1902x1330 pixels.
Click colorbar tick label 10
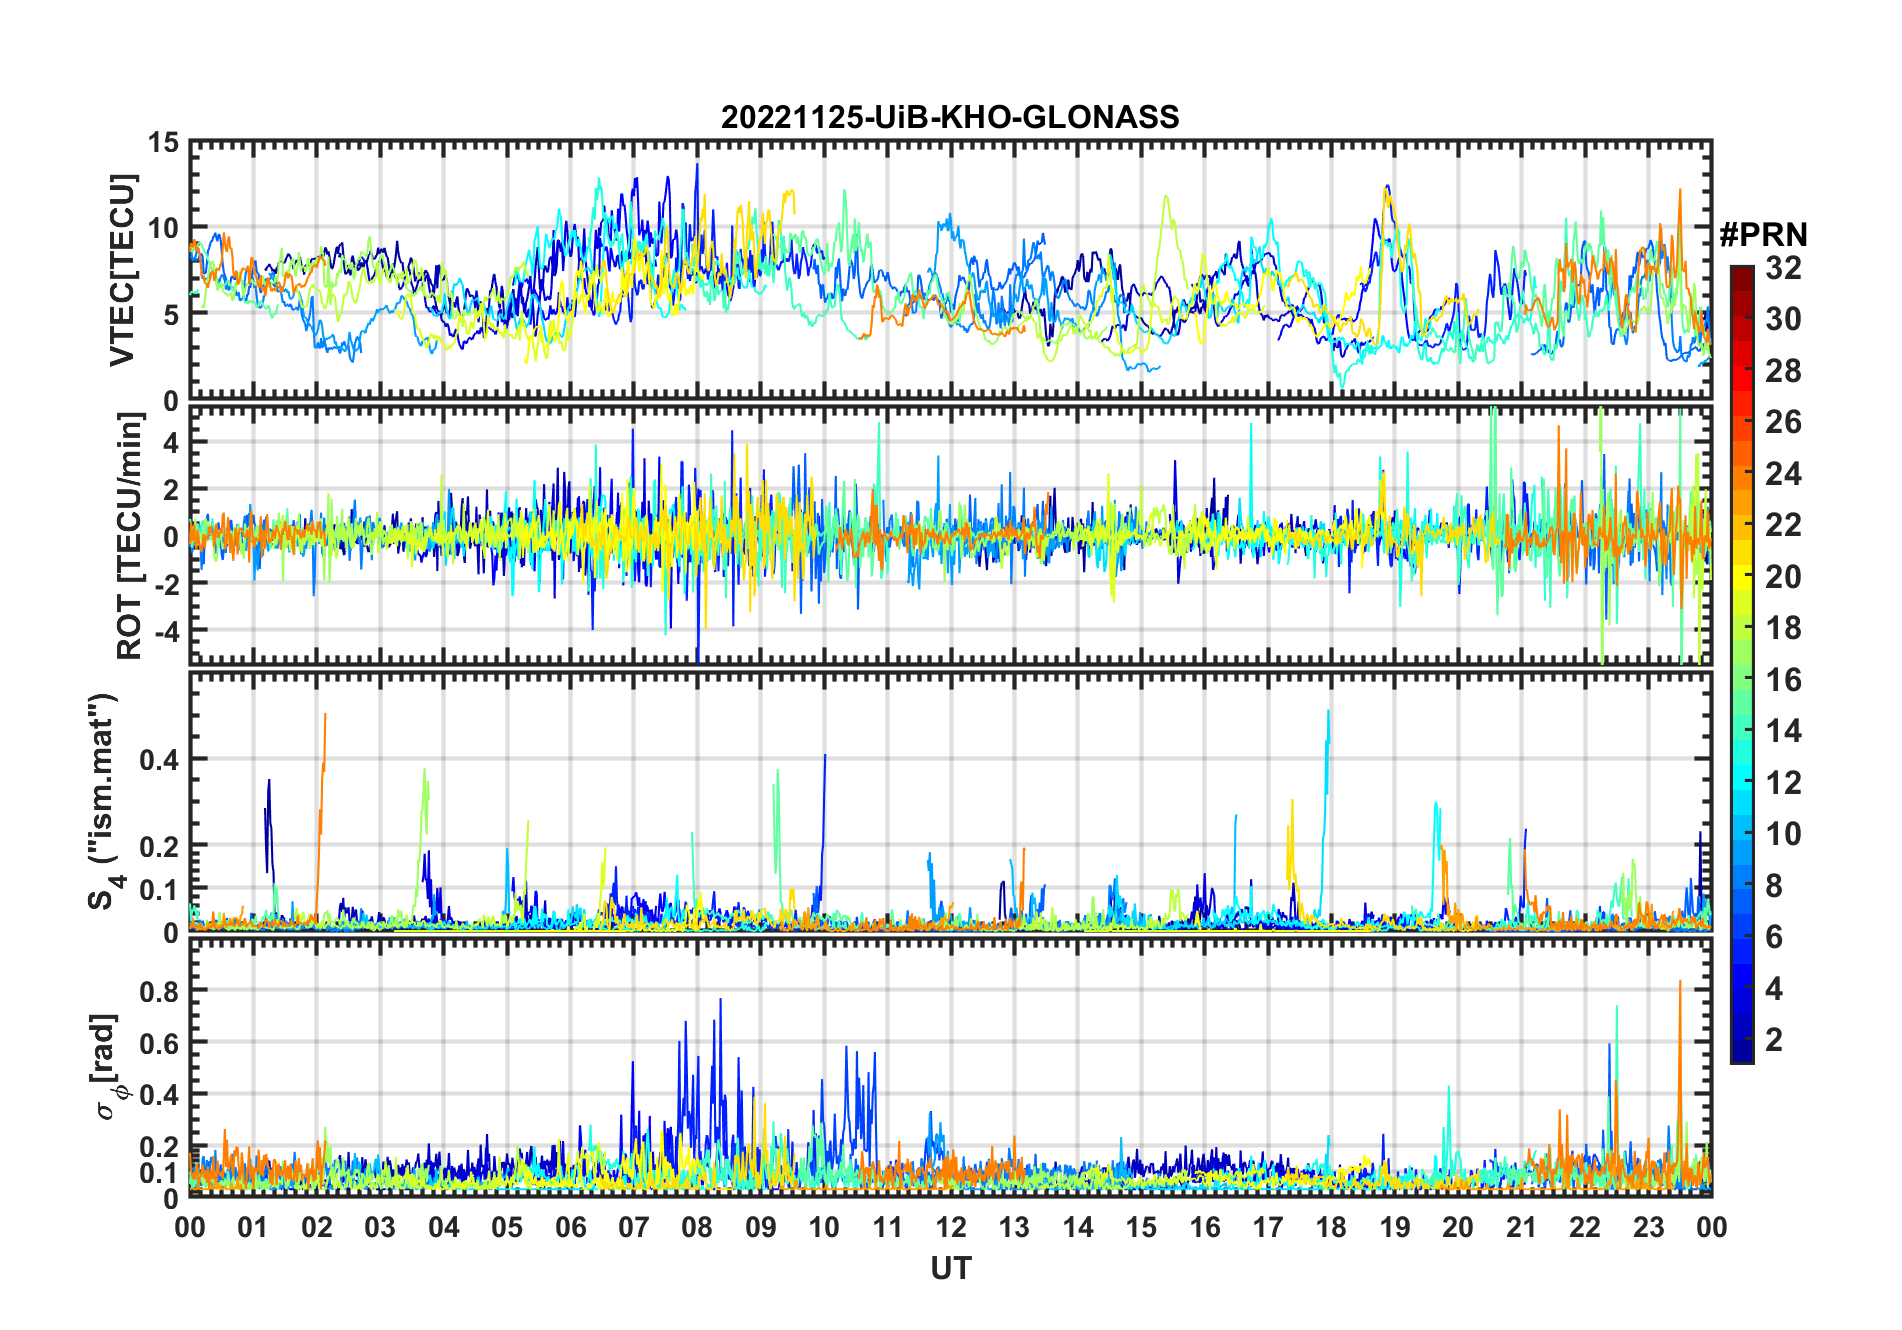click(x=1783, y=834)
